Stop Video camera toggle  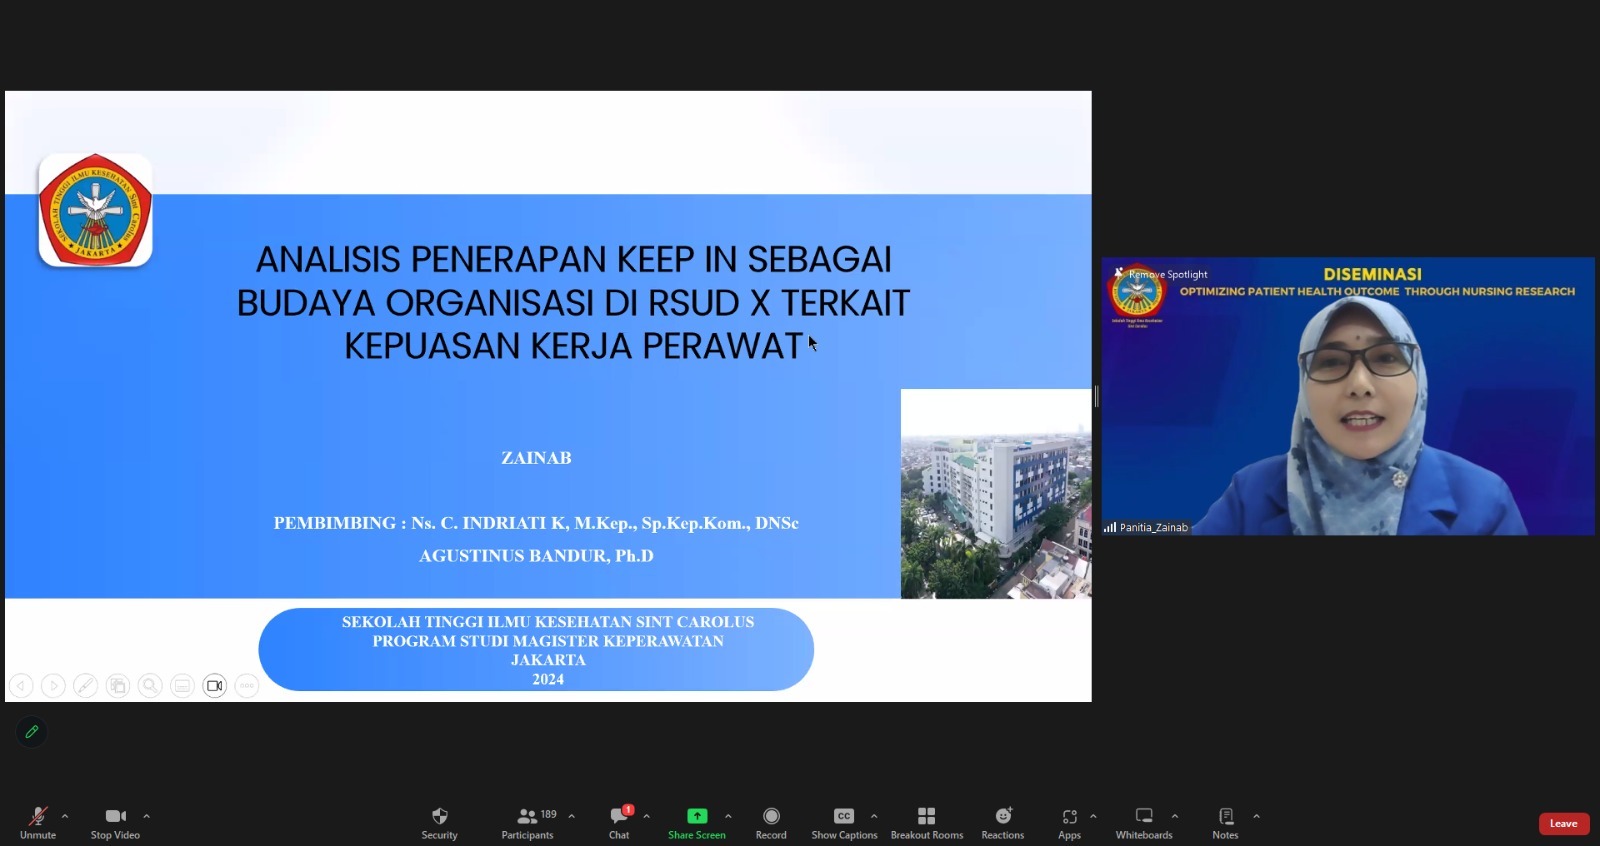(x=115, y=823)
